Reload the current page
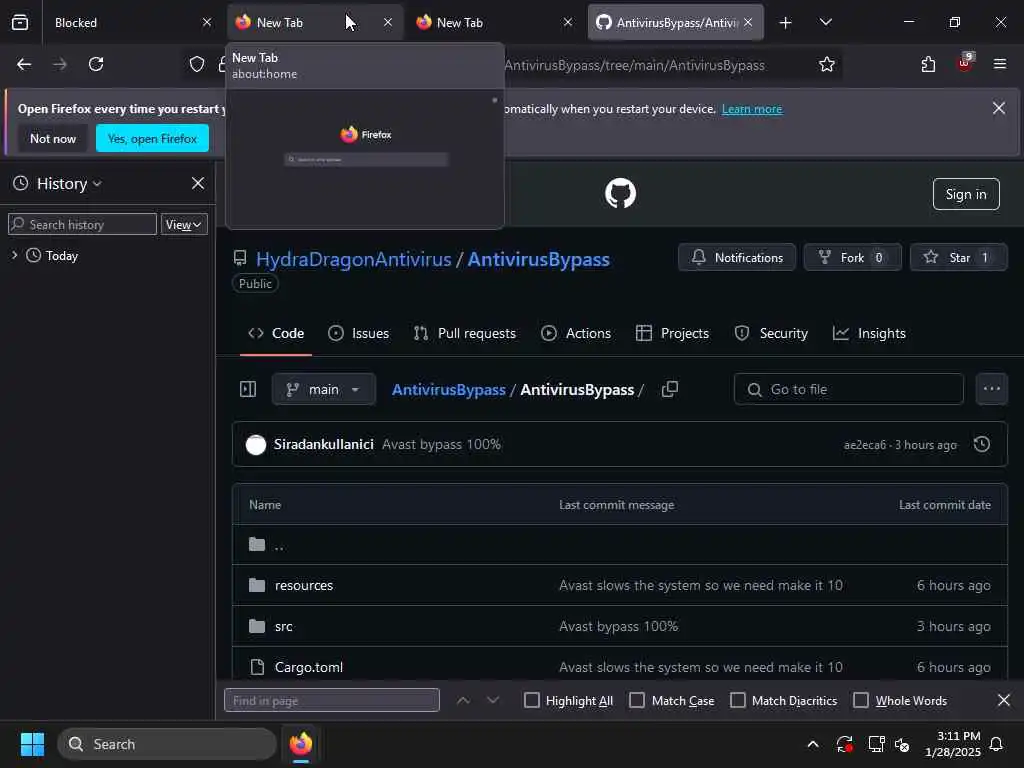 [x=96, y=64]
